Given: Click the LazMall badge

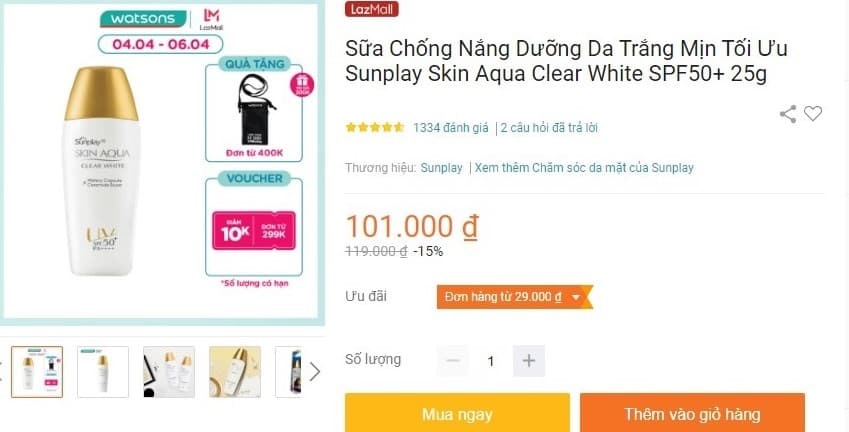Looking at the screenshot, I should click(371, 9).
